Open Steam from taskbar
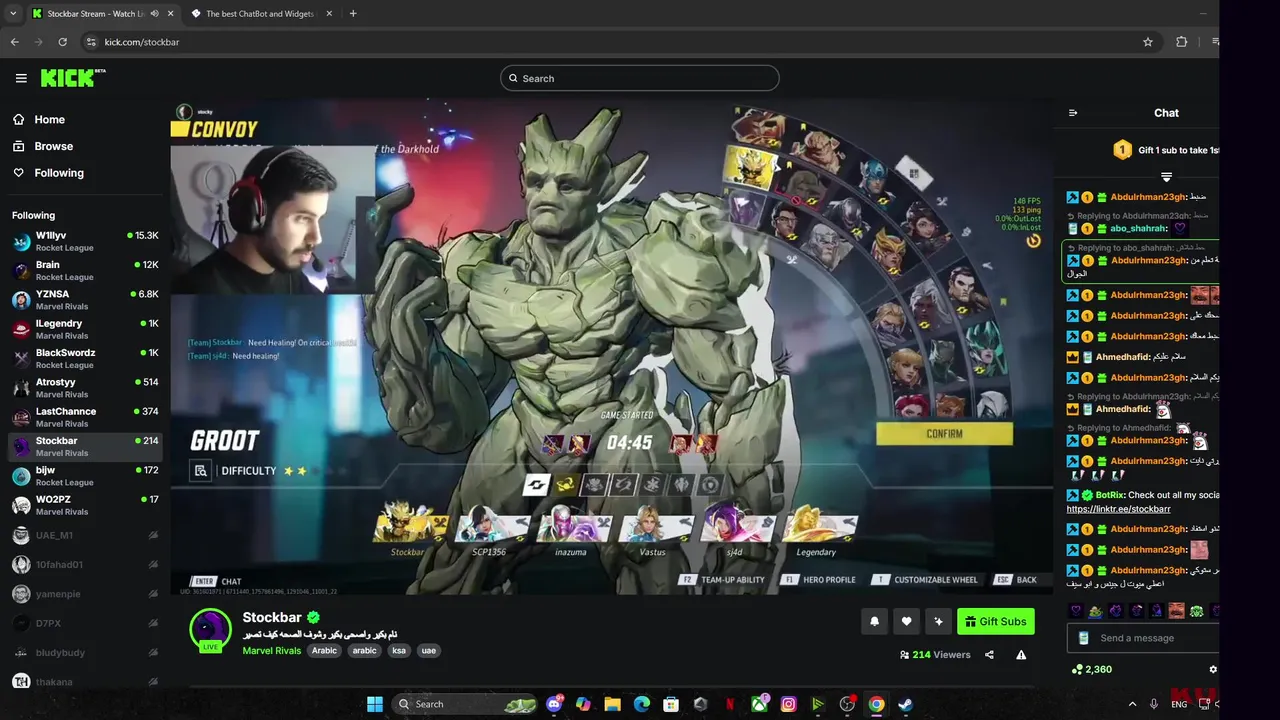 coord(905,704)
